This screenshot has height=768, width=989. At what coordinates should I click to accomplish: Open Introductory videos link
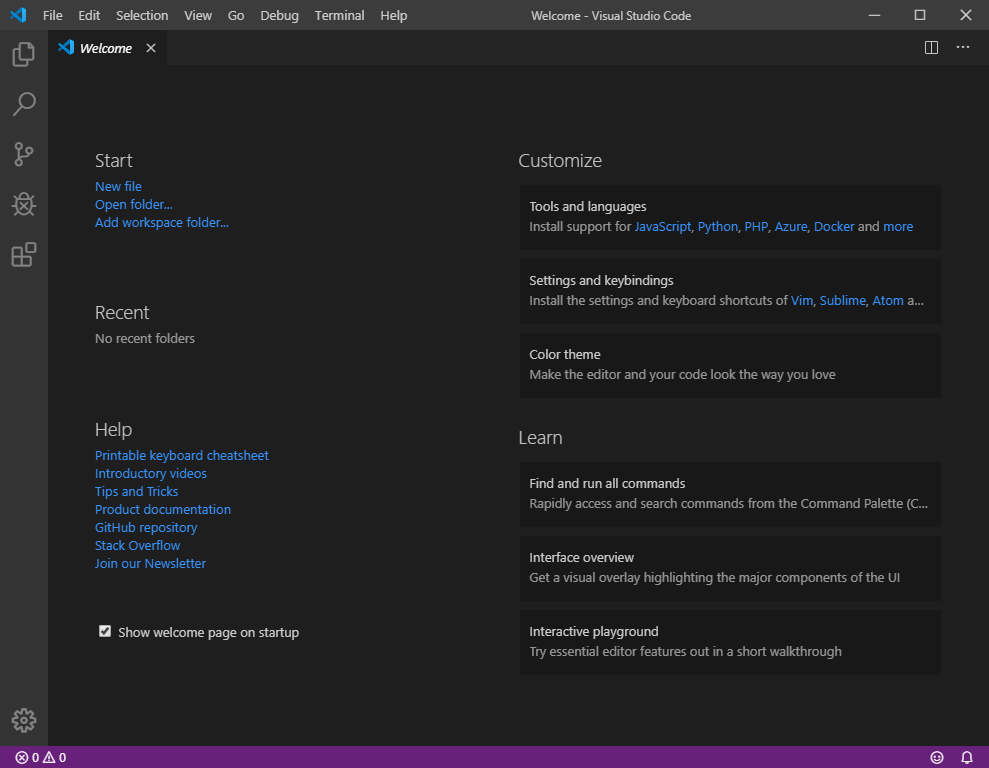point(151,474)
